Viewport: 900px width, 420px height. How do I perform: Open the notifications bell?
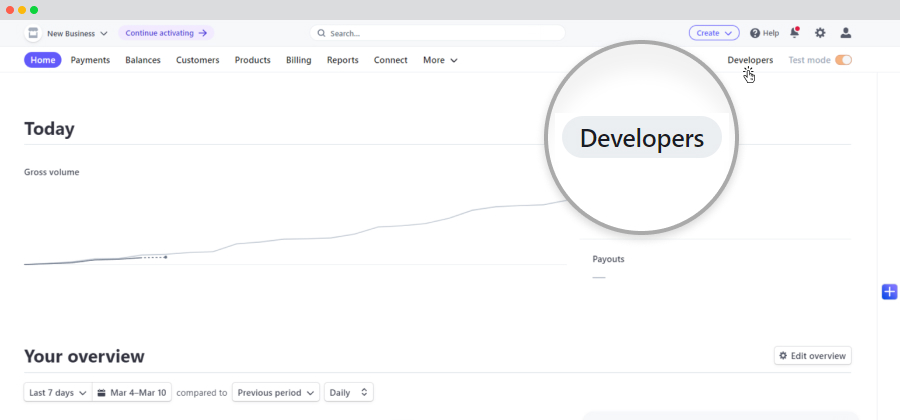[x=794, y=33]
